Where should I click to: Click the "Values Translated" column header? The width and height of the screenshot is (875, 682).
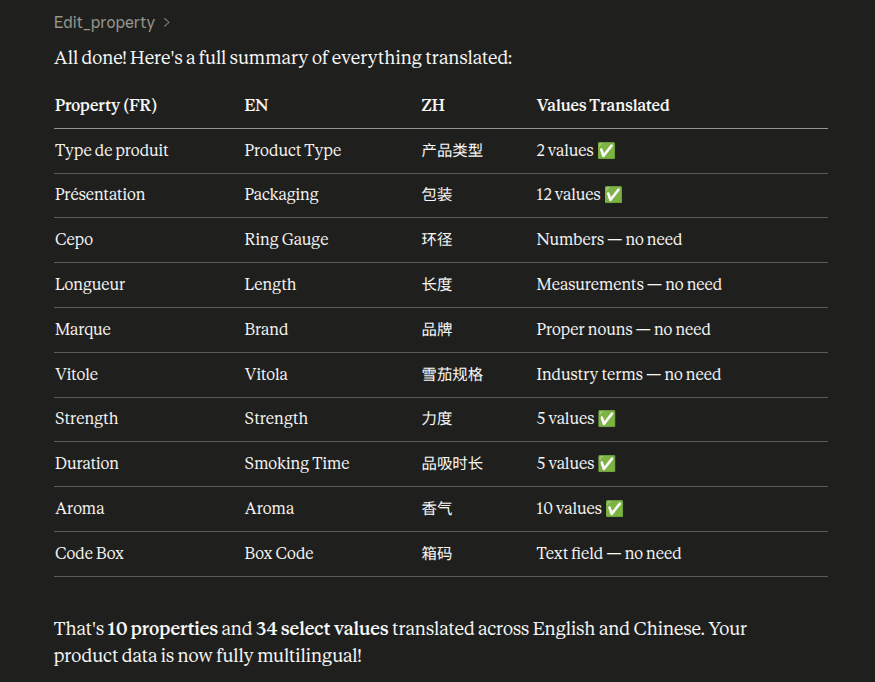602,106
